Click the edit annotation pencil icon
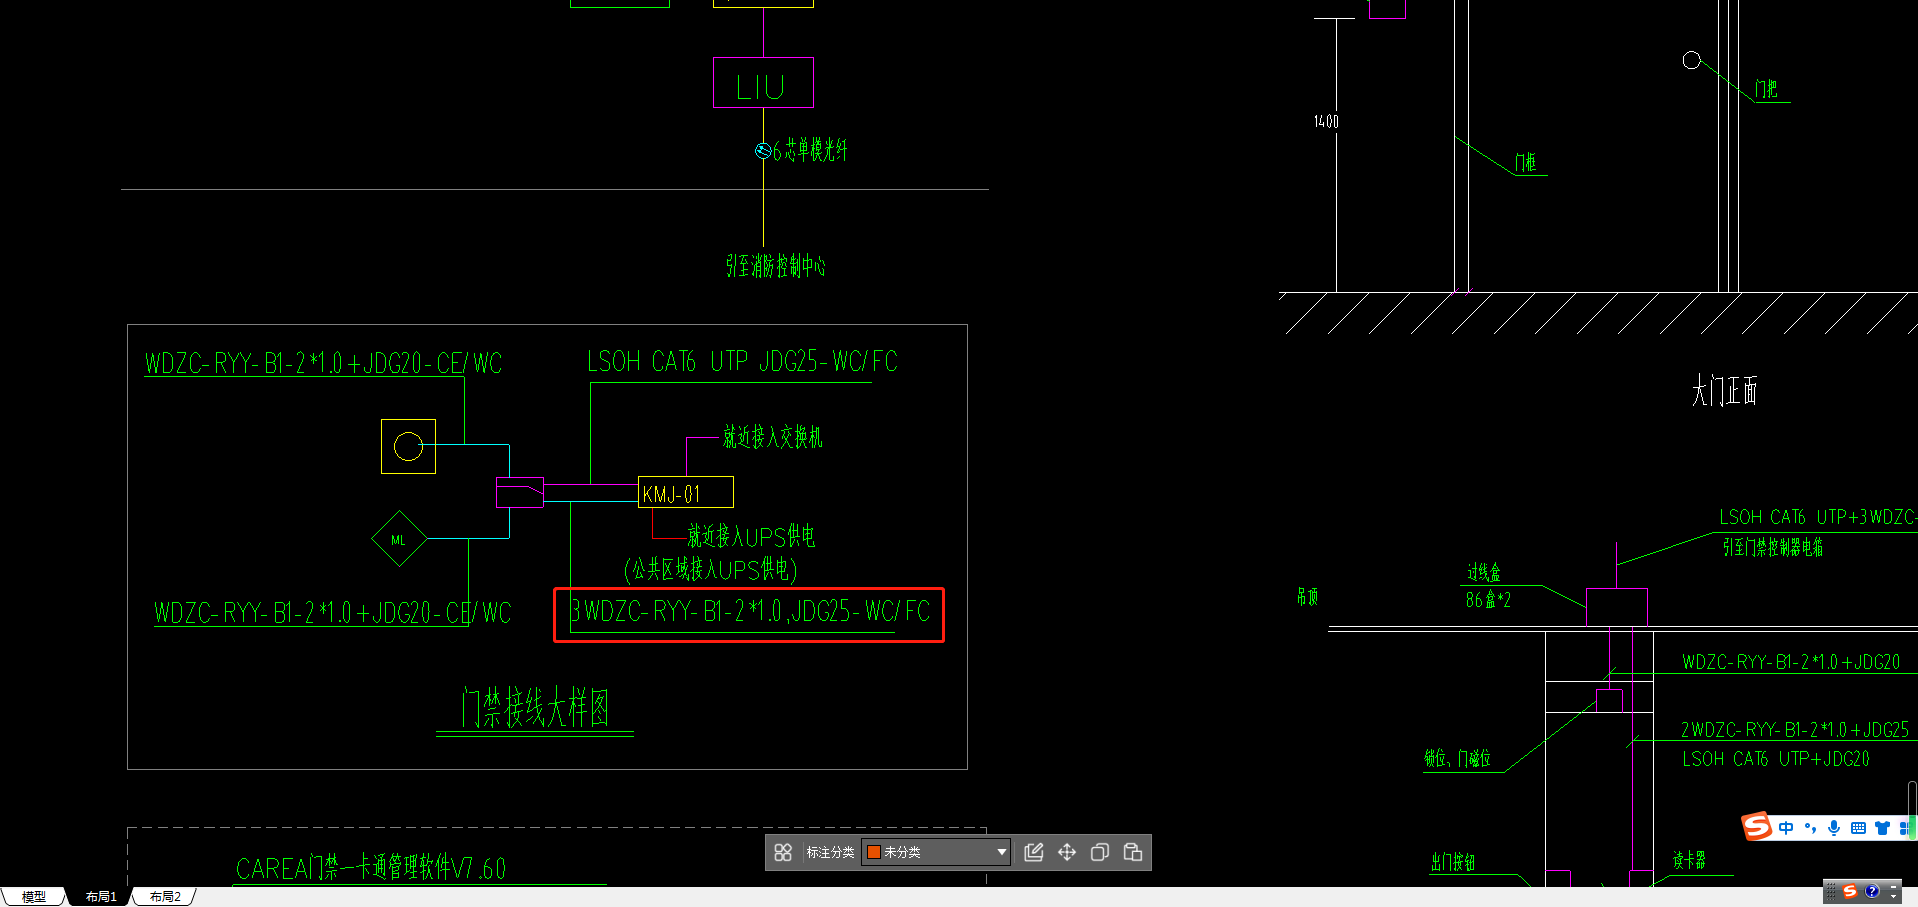Image resolution: width=1918 pixels, height=907 pixels. coord(1034,852)
